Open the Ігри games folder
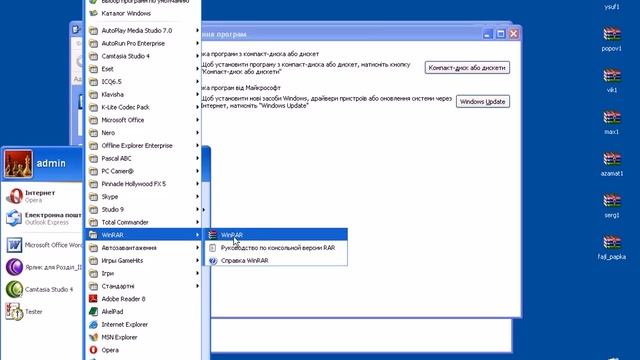This screenshot has height=360, width=640. tap(144, 273)
